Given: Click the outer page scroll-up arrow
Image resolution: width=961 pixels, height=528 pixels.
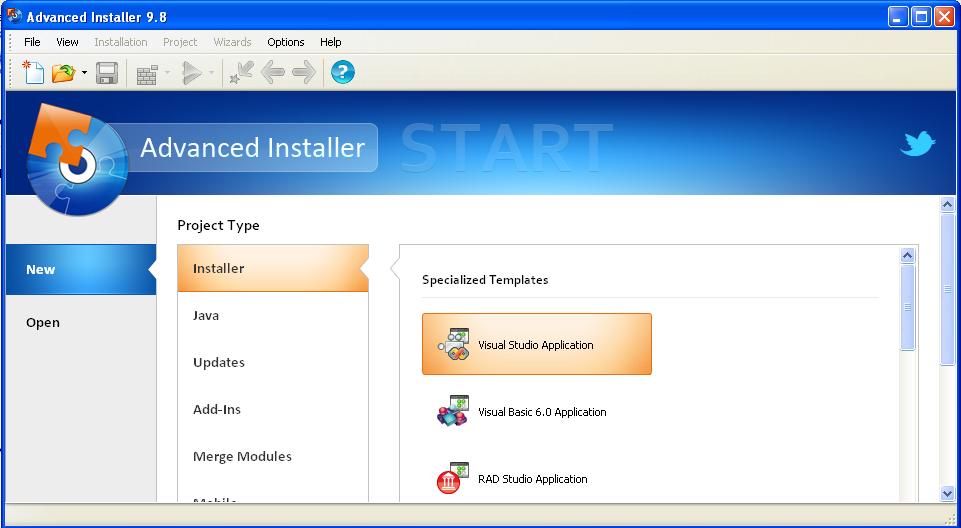Looking at the screenshot, I should (x=948, y=204).
